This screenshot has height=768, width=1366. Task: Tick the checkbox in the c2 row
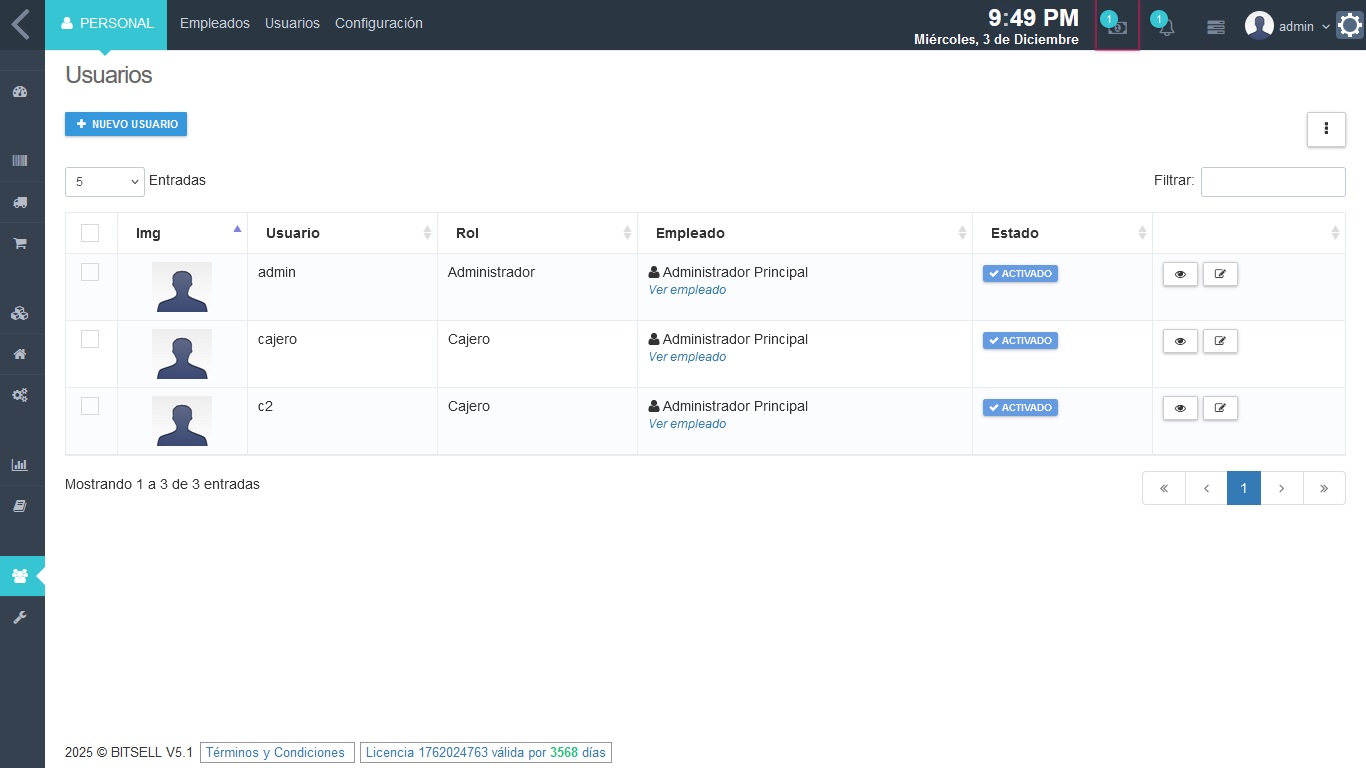90,406
